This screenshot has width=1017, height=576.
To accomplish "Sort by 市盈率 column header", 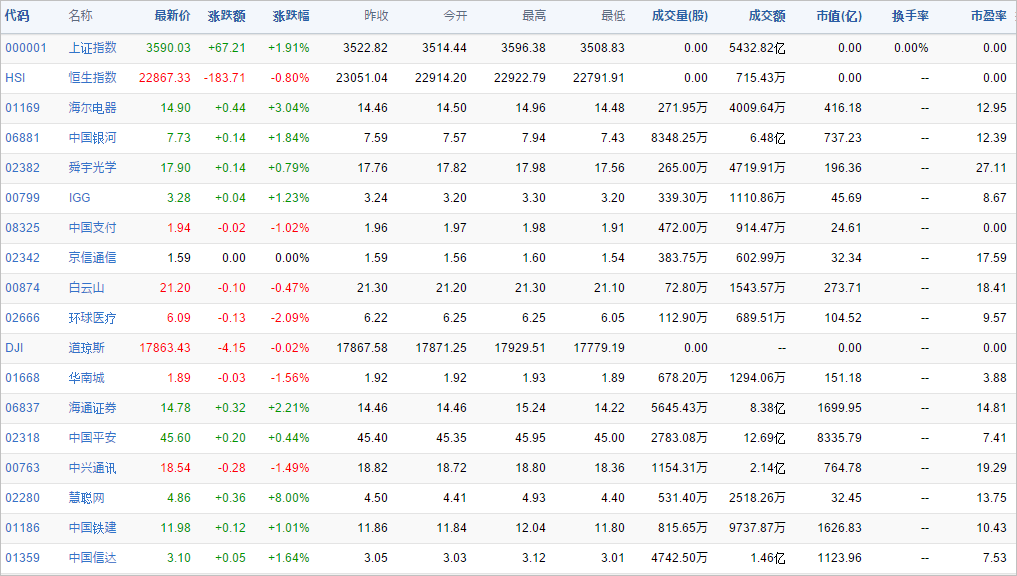I will pyautogui.click(x=988, y=16).
